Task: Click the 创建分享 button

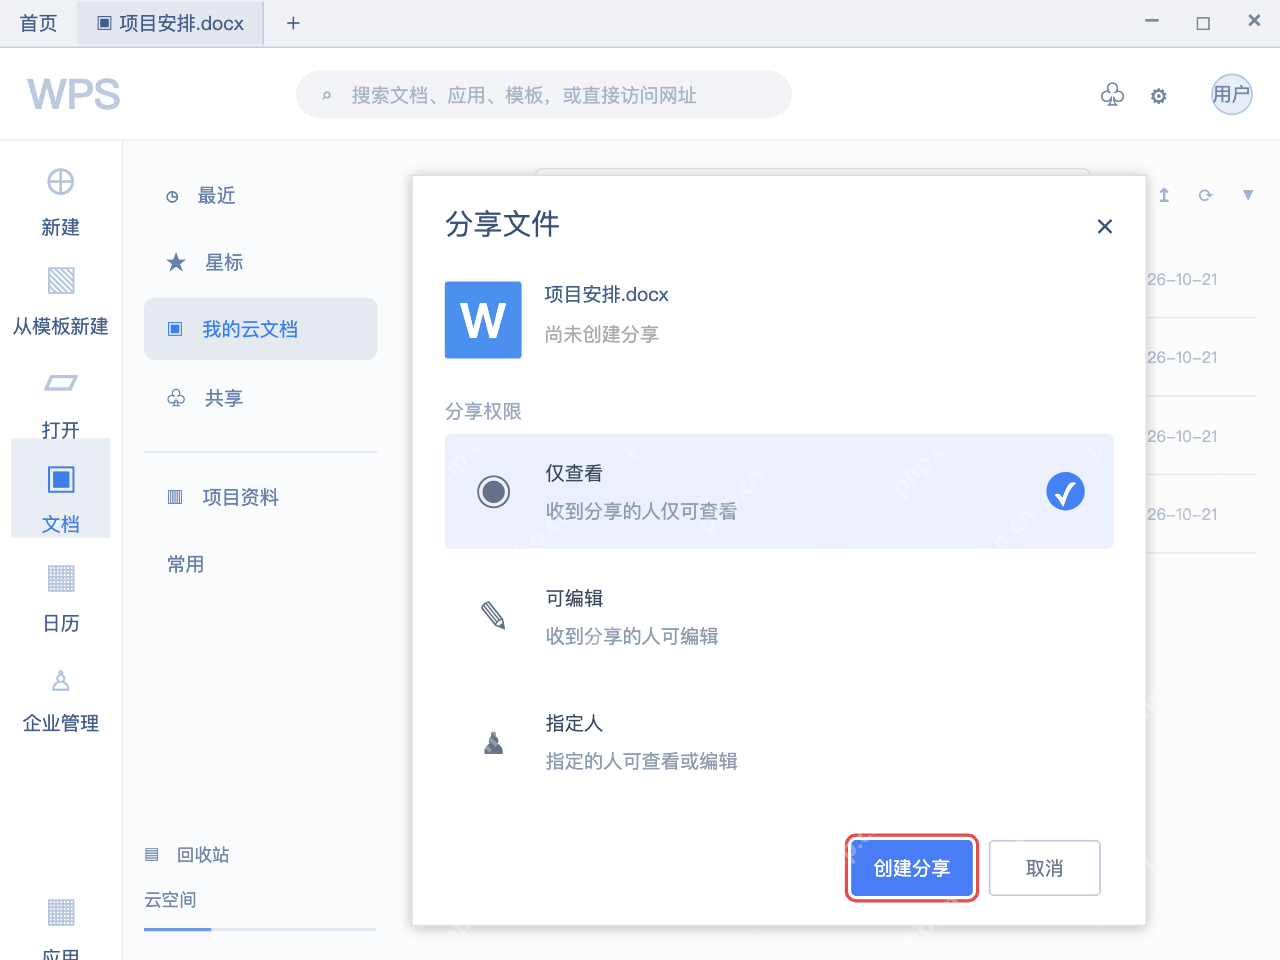Action: coord(911,868)
